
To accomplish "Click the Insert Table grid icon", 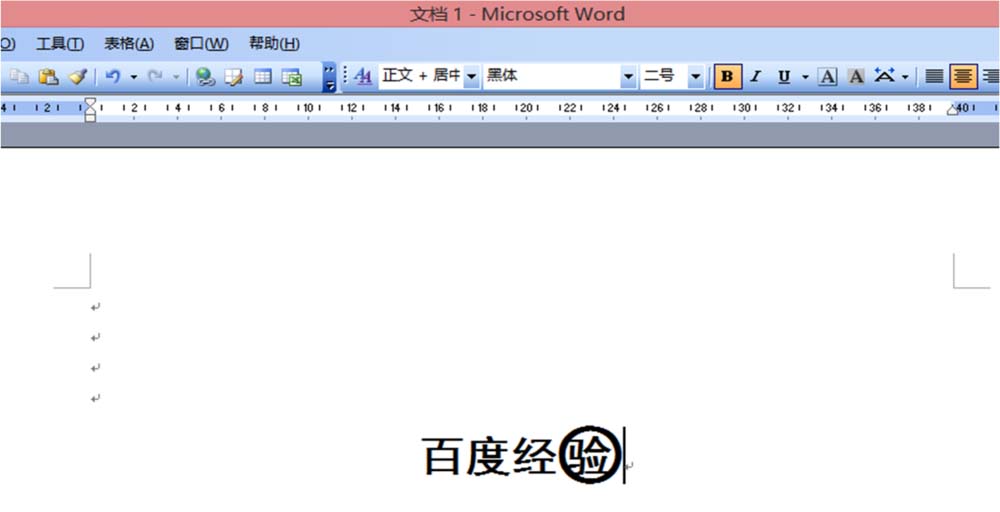I will (263, 77).
